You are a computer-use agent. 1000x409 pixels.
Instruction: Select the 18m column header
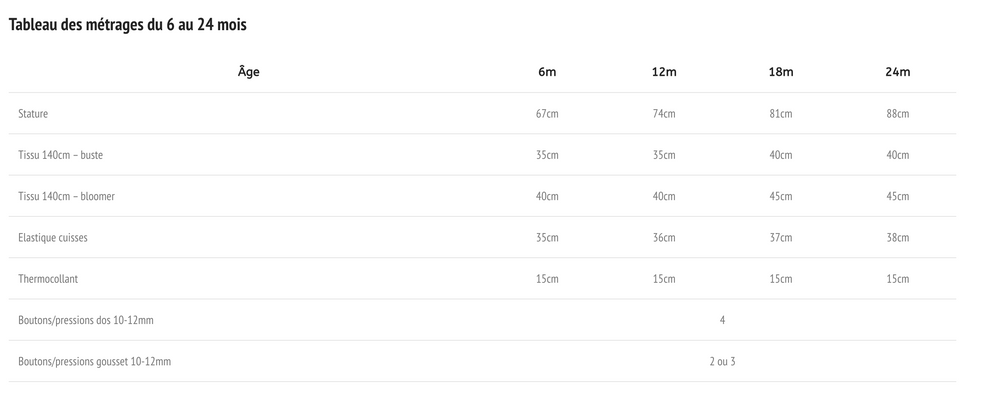pyautogui.click(x=781, y=72)
